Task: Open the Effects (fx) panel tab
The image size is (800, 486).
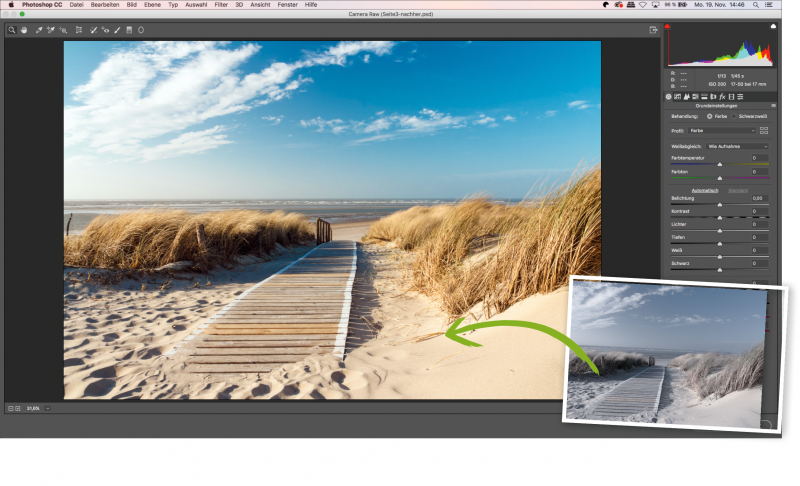Action: [722, 96]
